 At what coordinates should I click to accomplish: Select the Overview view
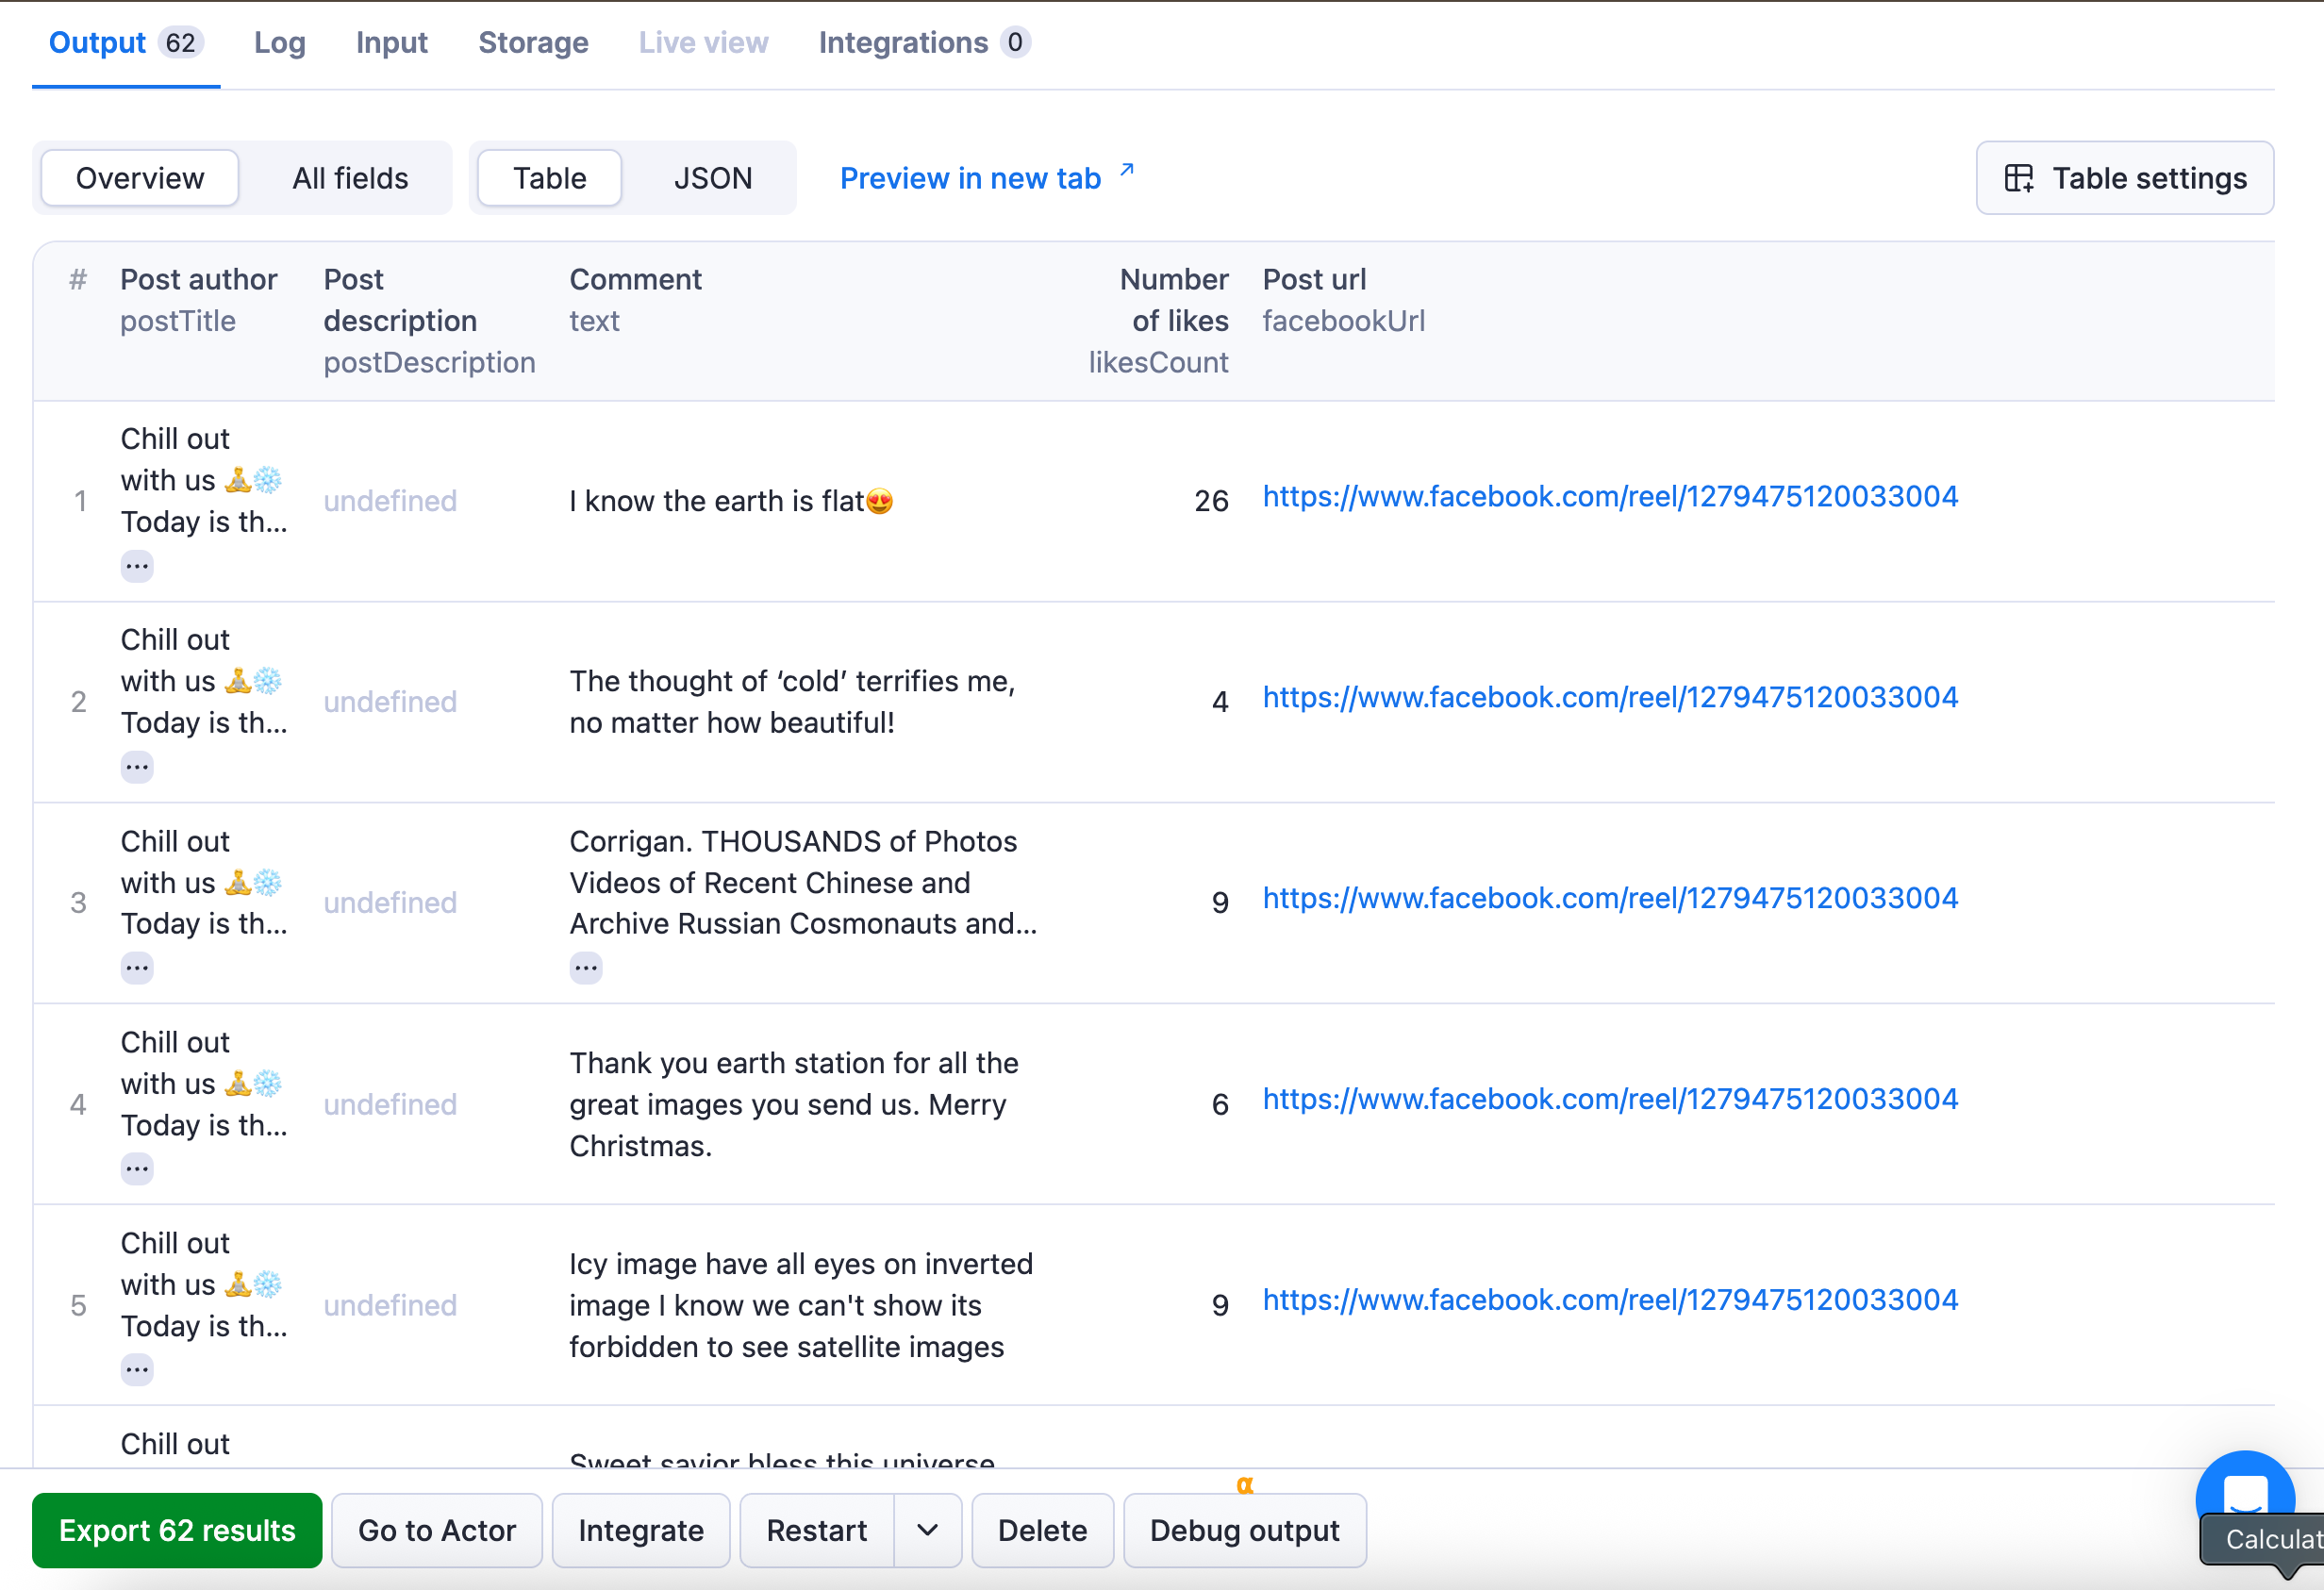pyautogui.click(x=138, y=177)
